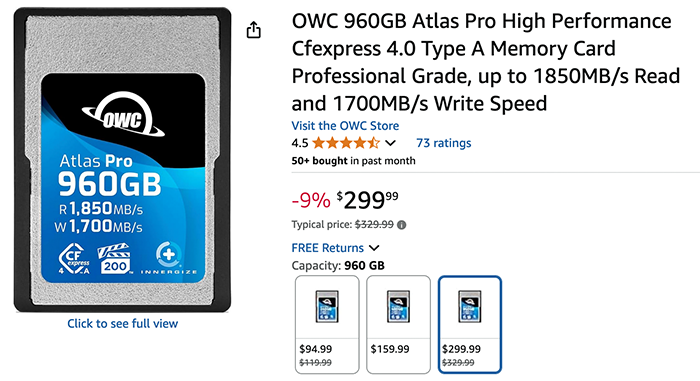Click the 'Click to see full view' link
This screenshot has width=700, height=381.
(x=123, y=323)
